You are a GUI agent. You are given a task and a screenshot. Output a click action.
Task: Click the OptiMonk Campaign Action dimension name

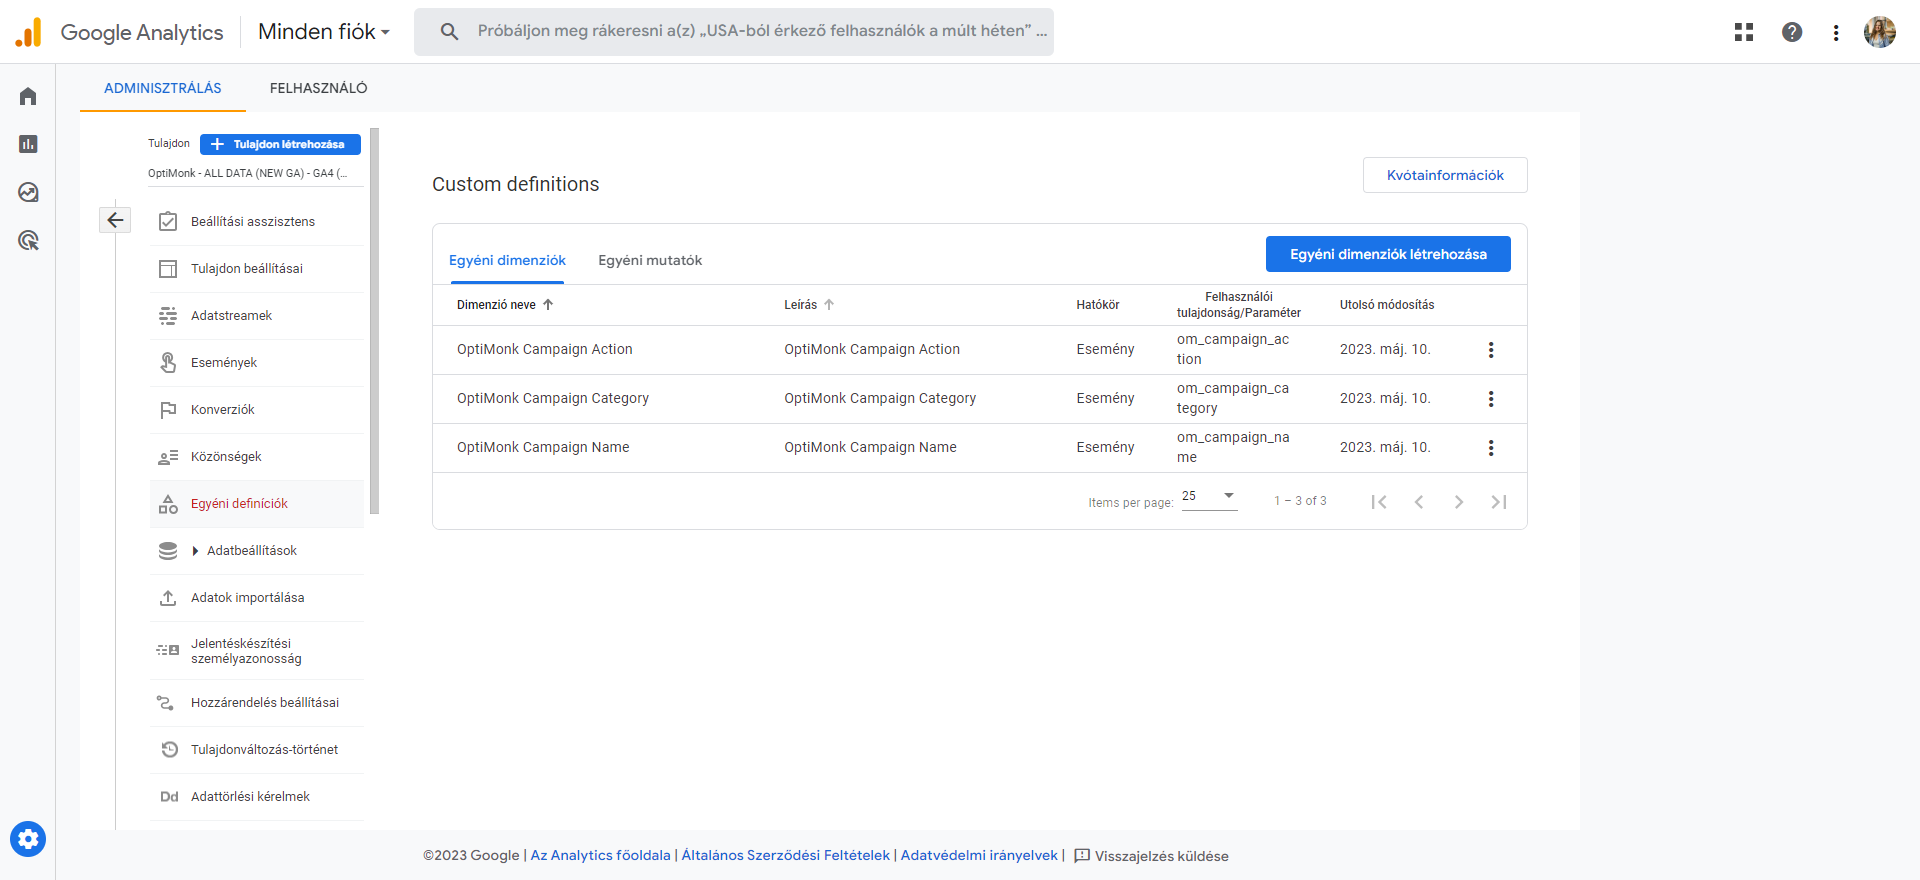(545, 349)
